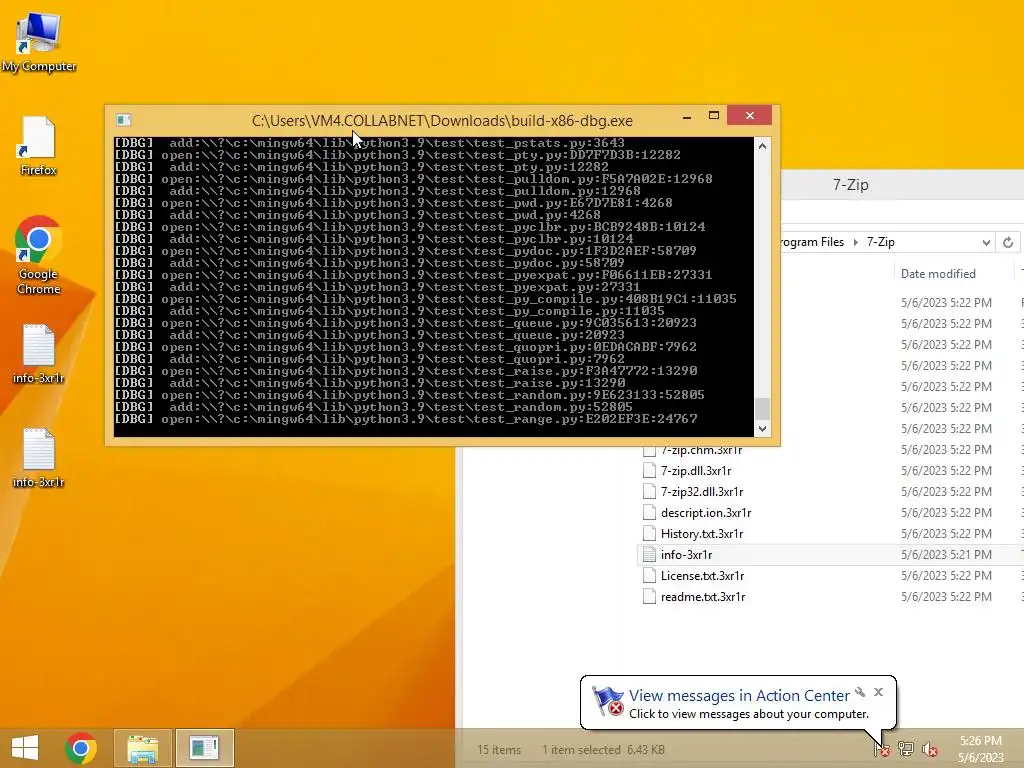The image size is (1024, 768).
Task: Click the Program Files breadcrumb
Action: [x=812, y=242]
